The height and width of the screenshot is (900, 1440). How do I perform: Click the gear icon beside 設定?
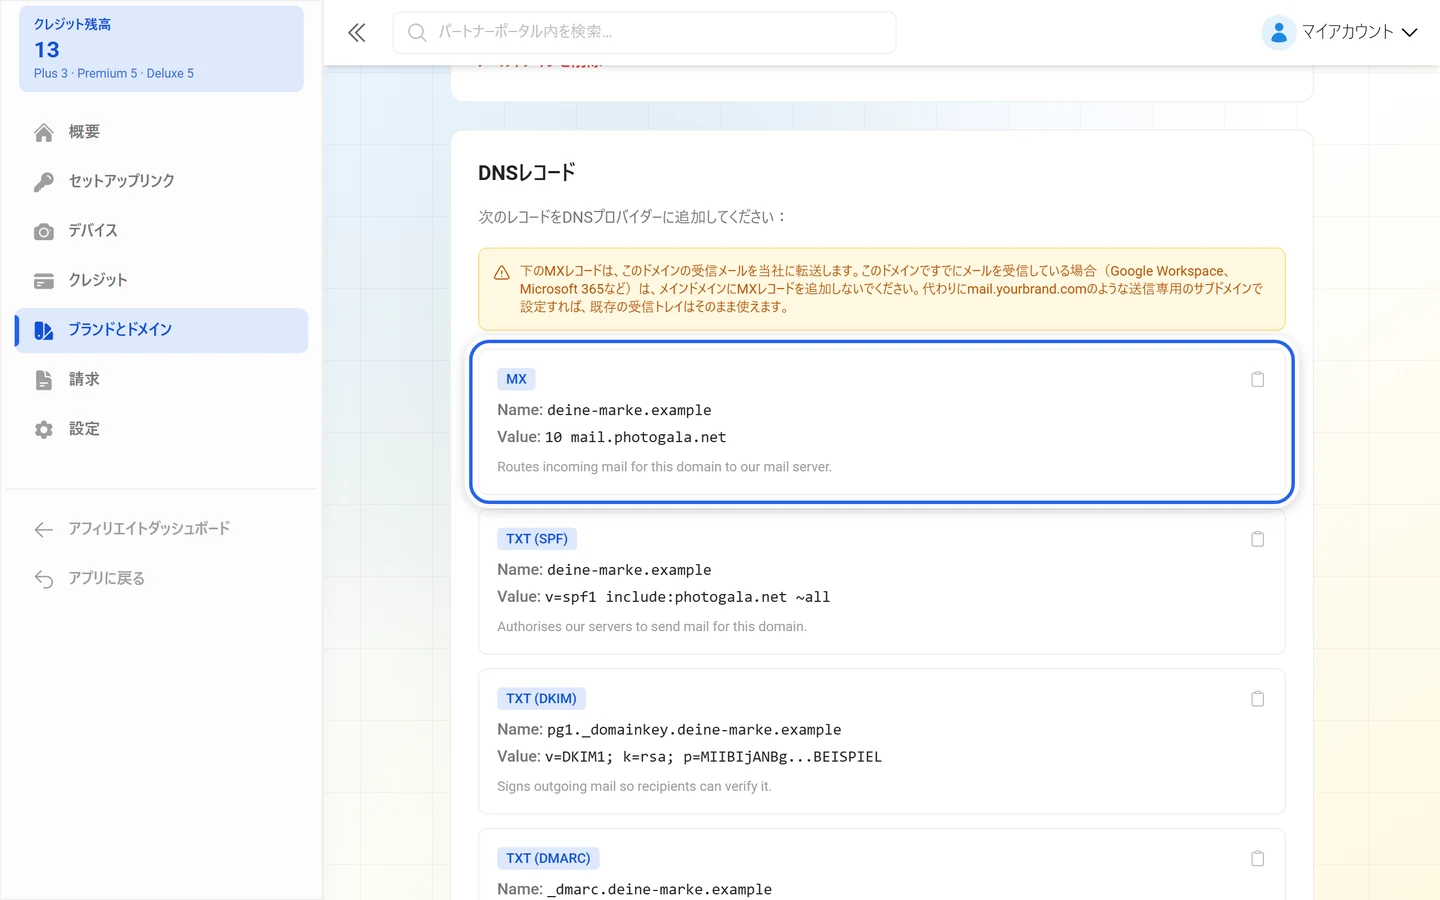44,430
